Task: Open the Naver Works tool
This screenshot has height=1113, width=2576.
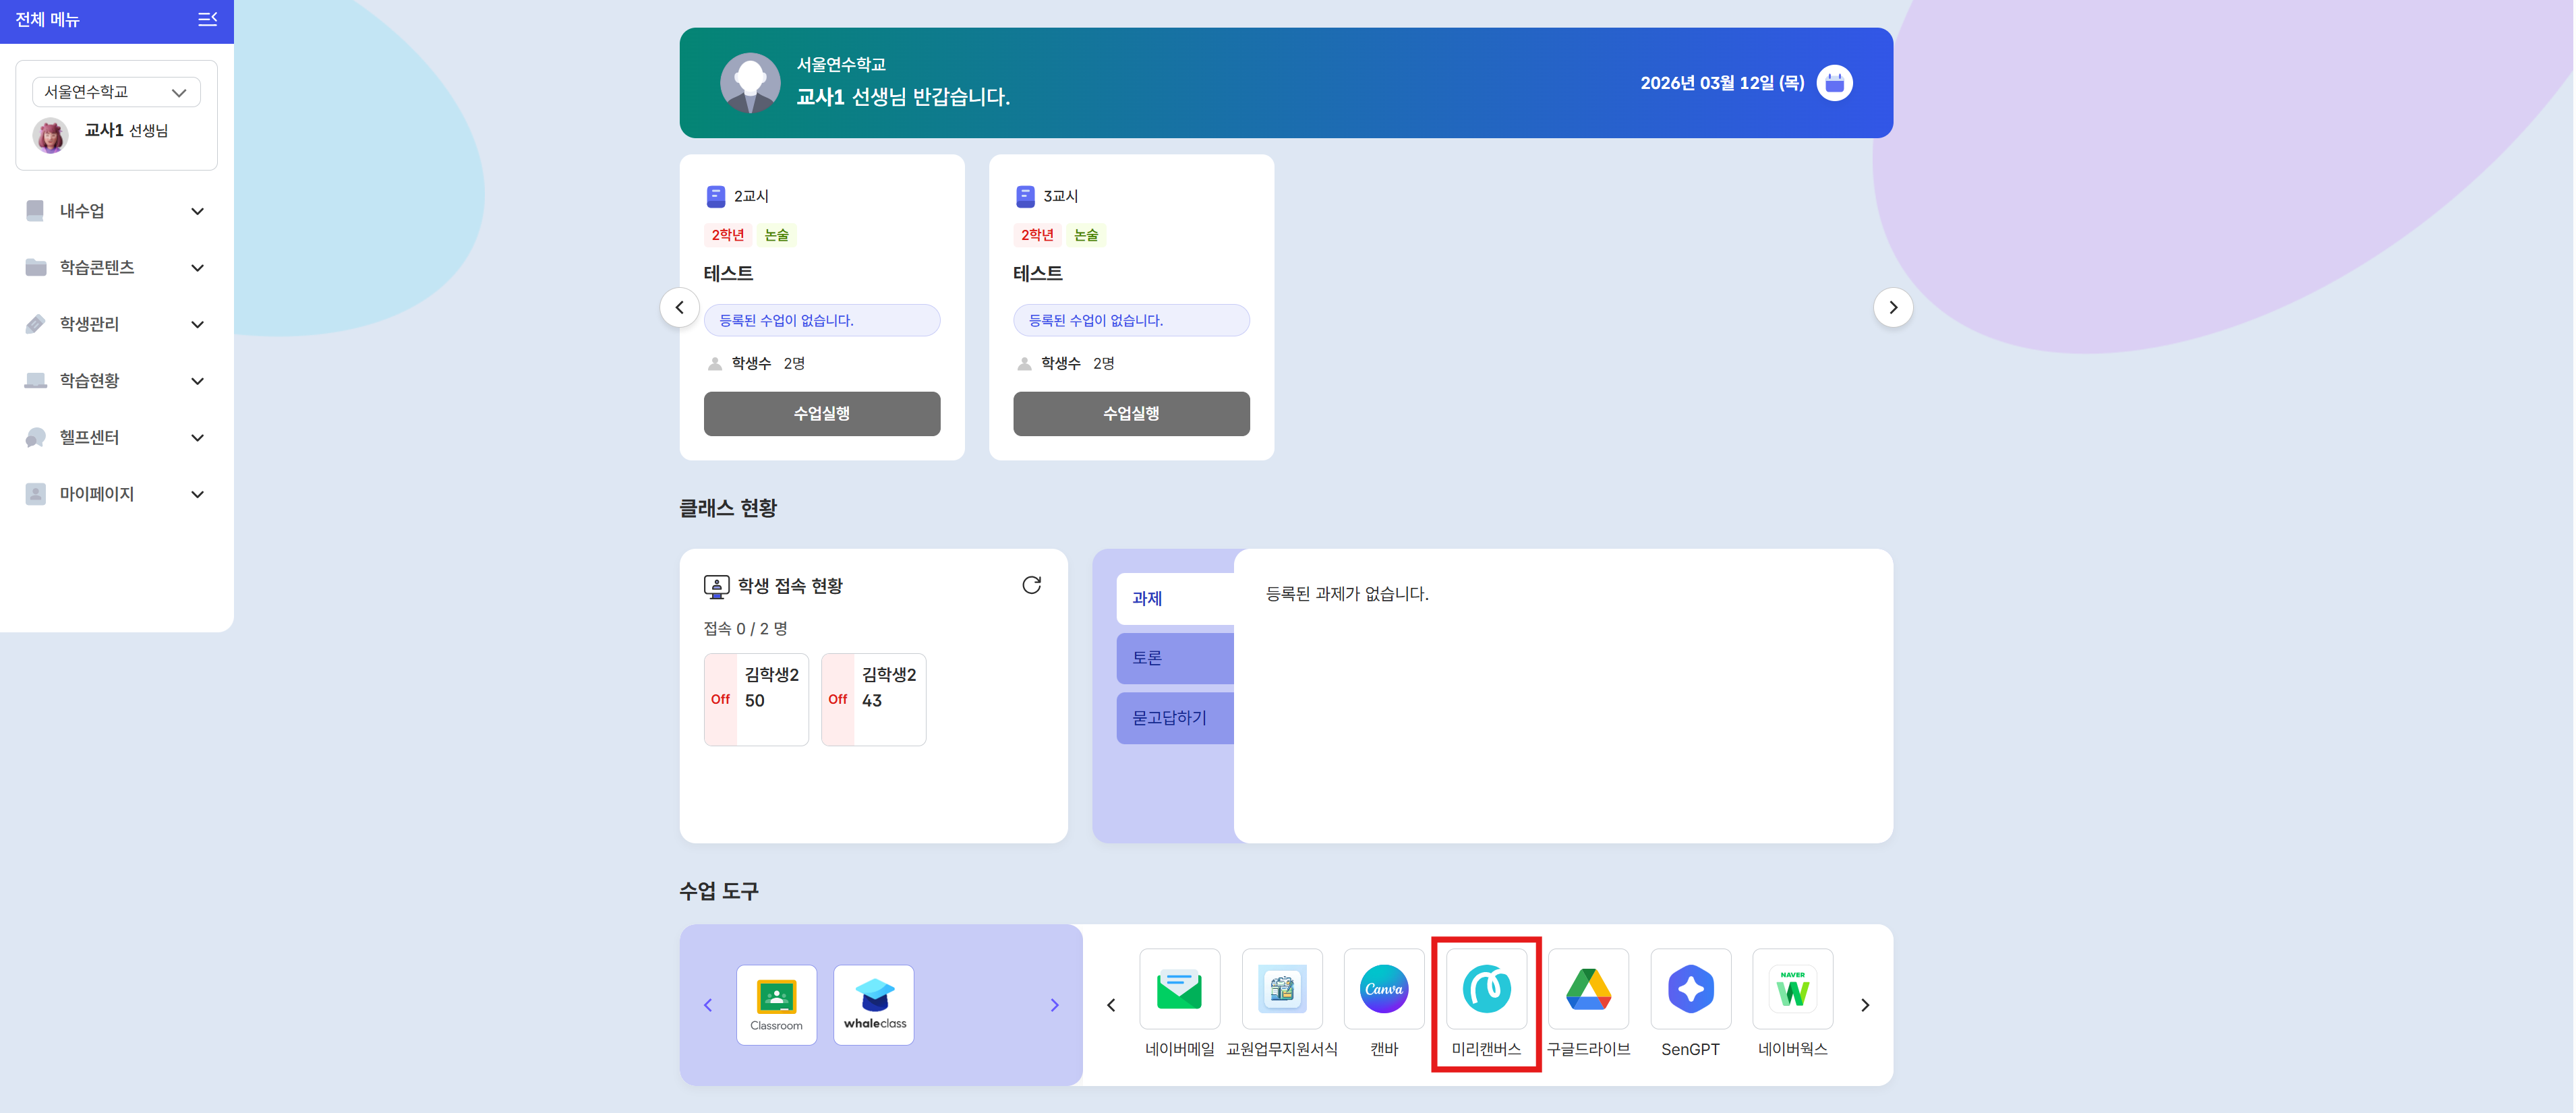Action: [x=1792, y=989]
